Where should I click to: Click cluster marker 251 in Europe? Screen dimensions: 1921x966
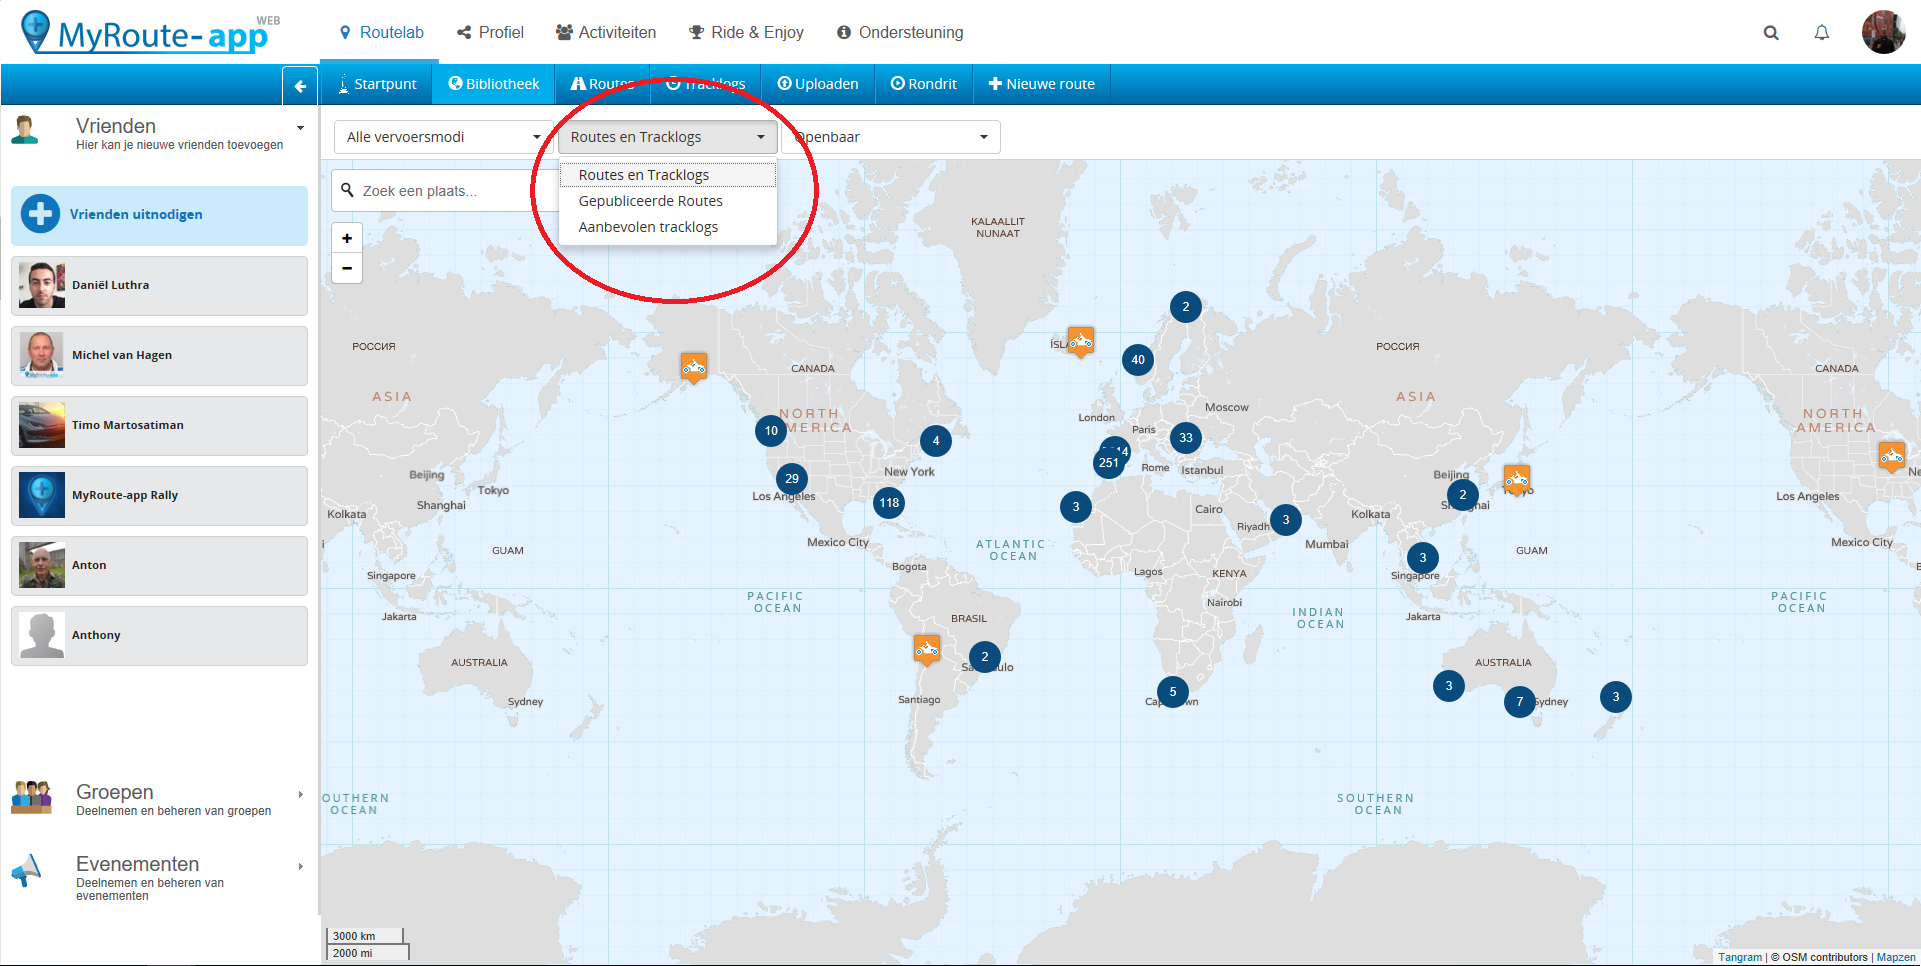click(1109, 463)
